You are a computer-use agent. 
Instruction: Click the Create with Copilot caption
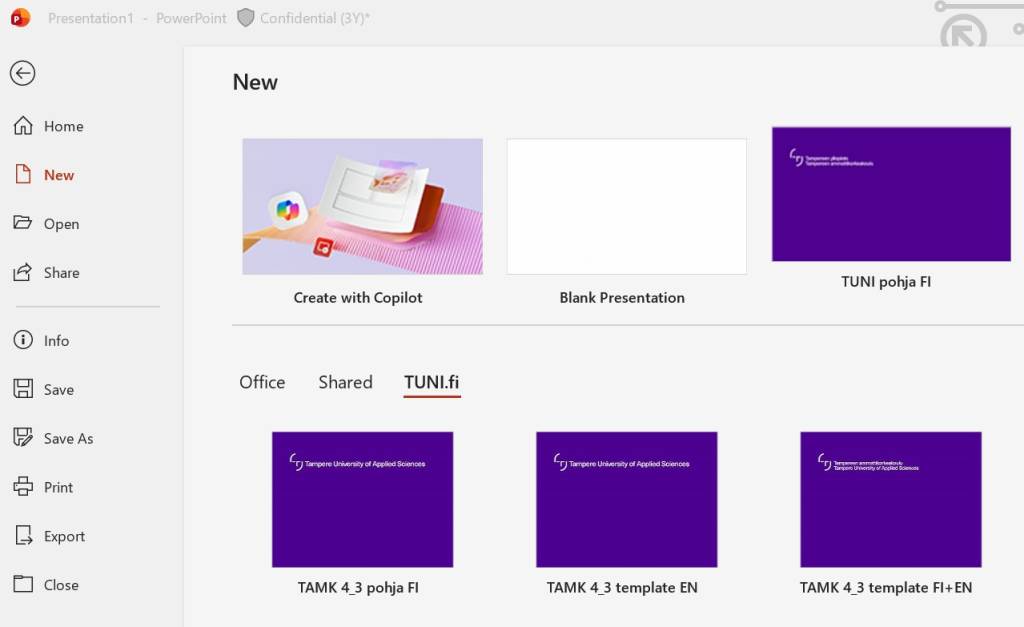pyautogui.click(x=358, y=298)
